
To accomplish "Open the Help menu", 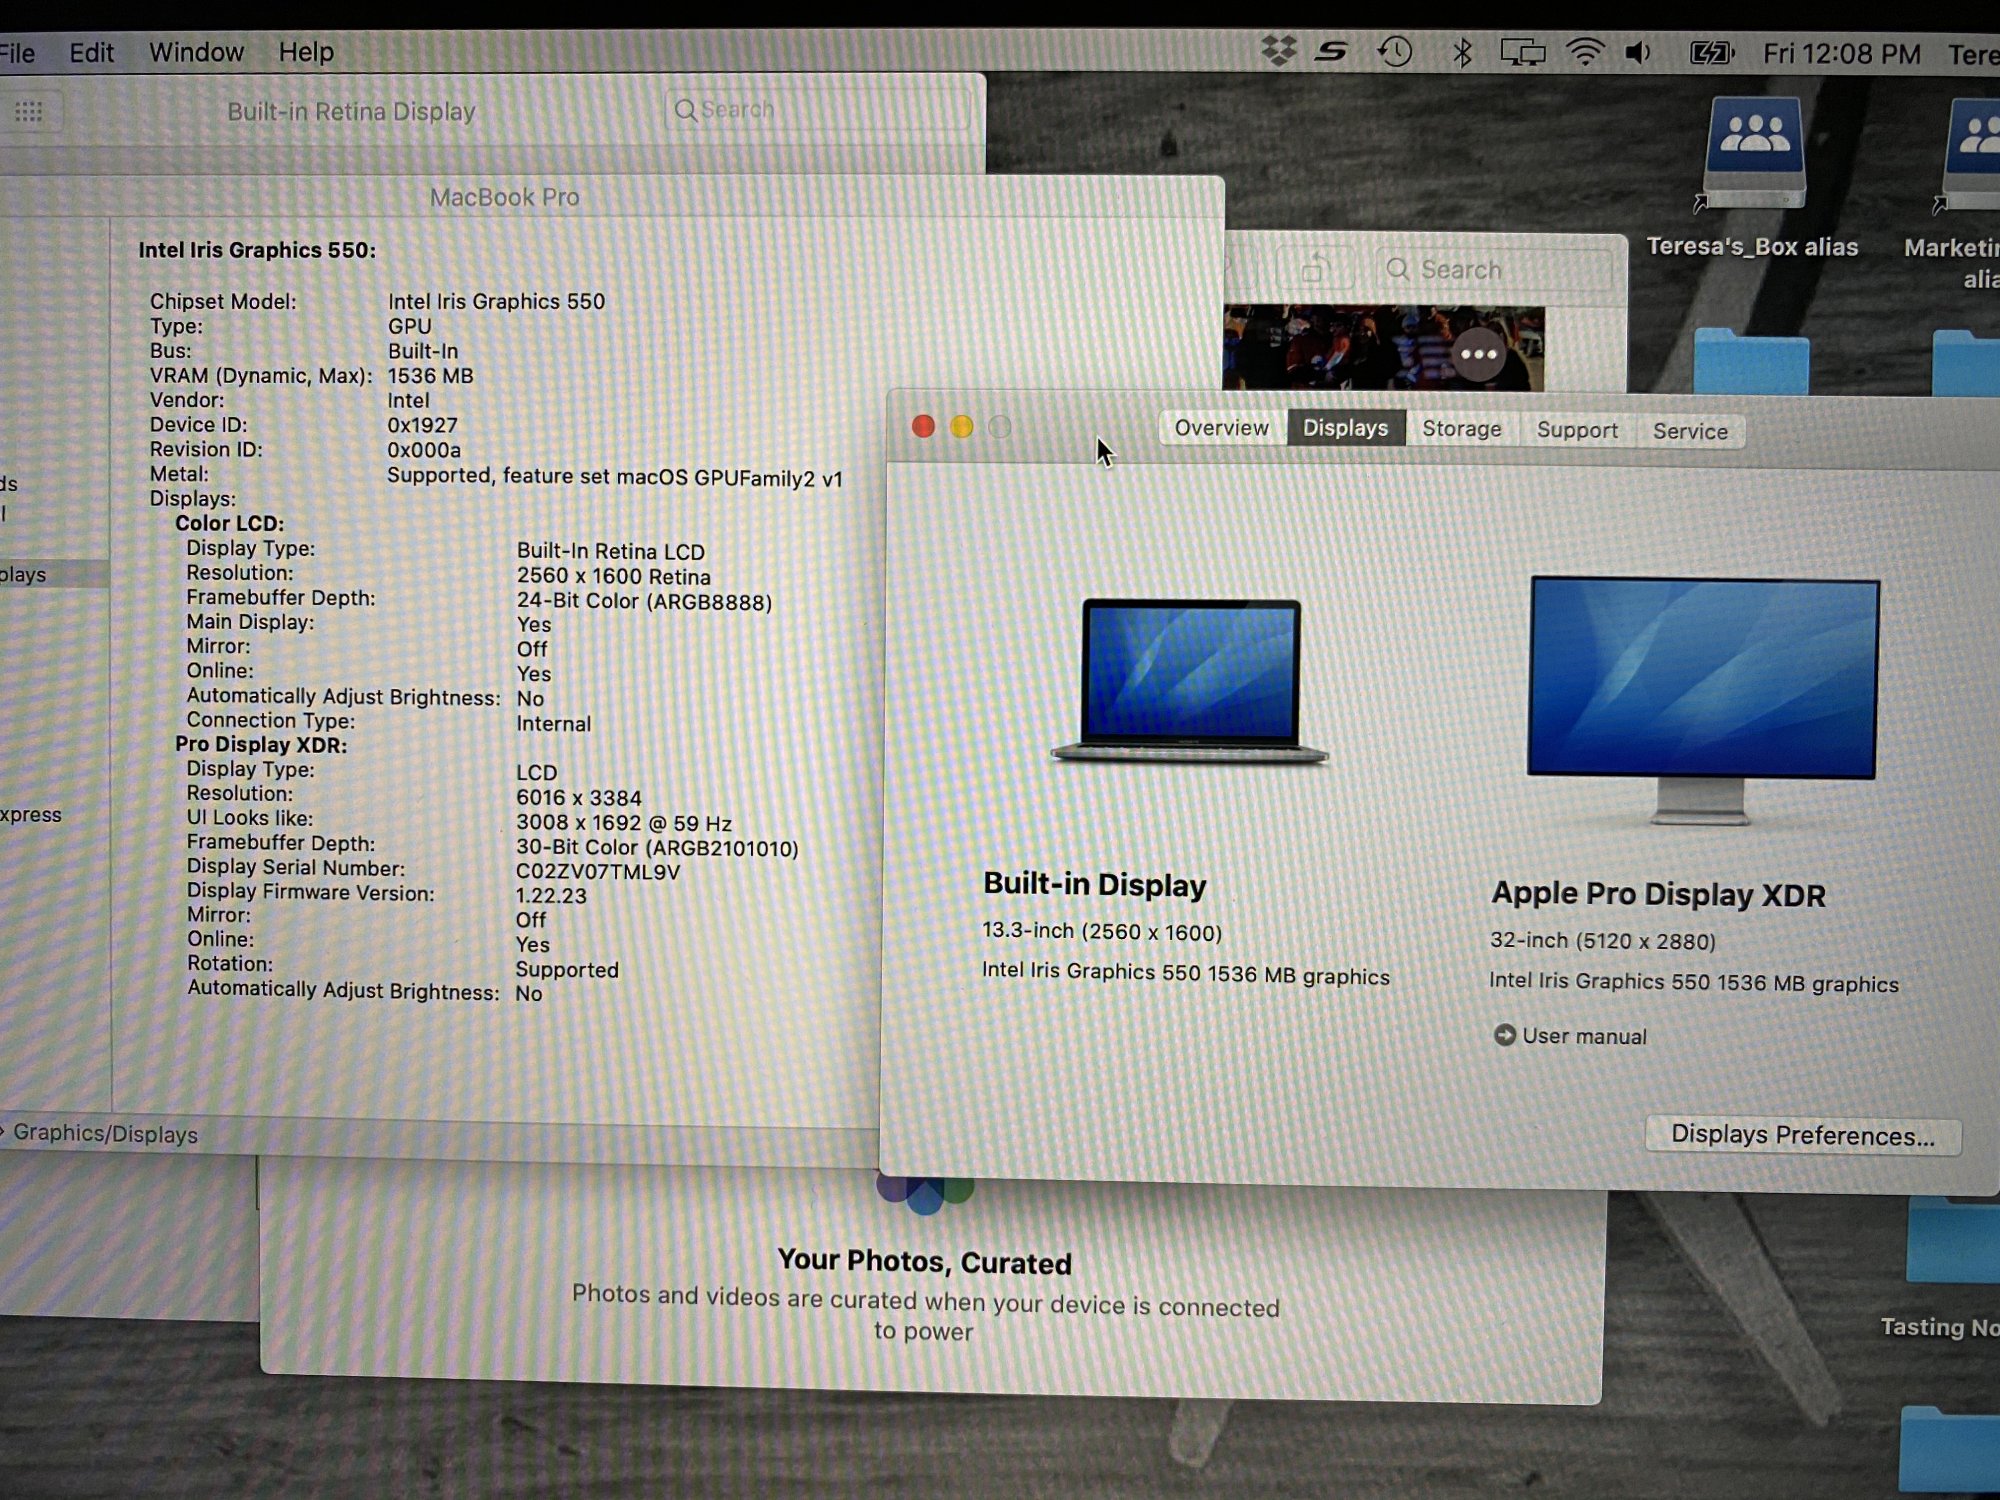I will (x=306, y=52).
